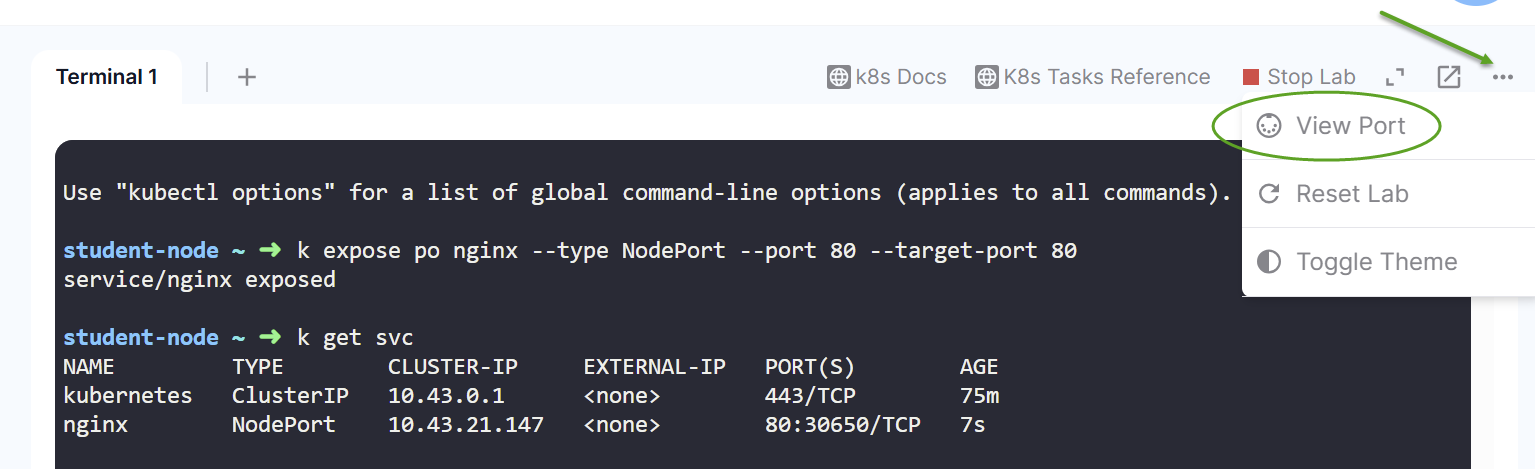Viewport: 1535px width, 469px height.
Task: Click the half-circle Toggle Theme icon
Action: (1269, 262)
